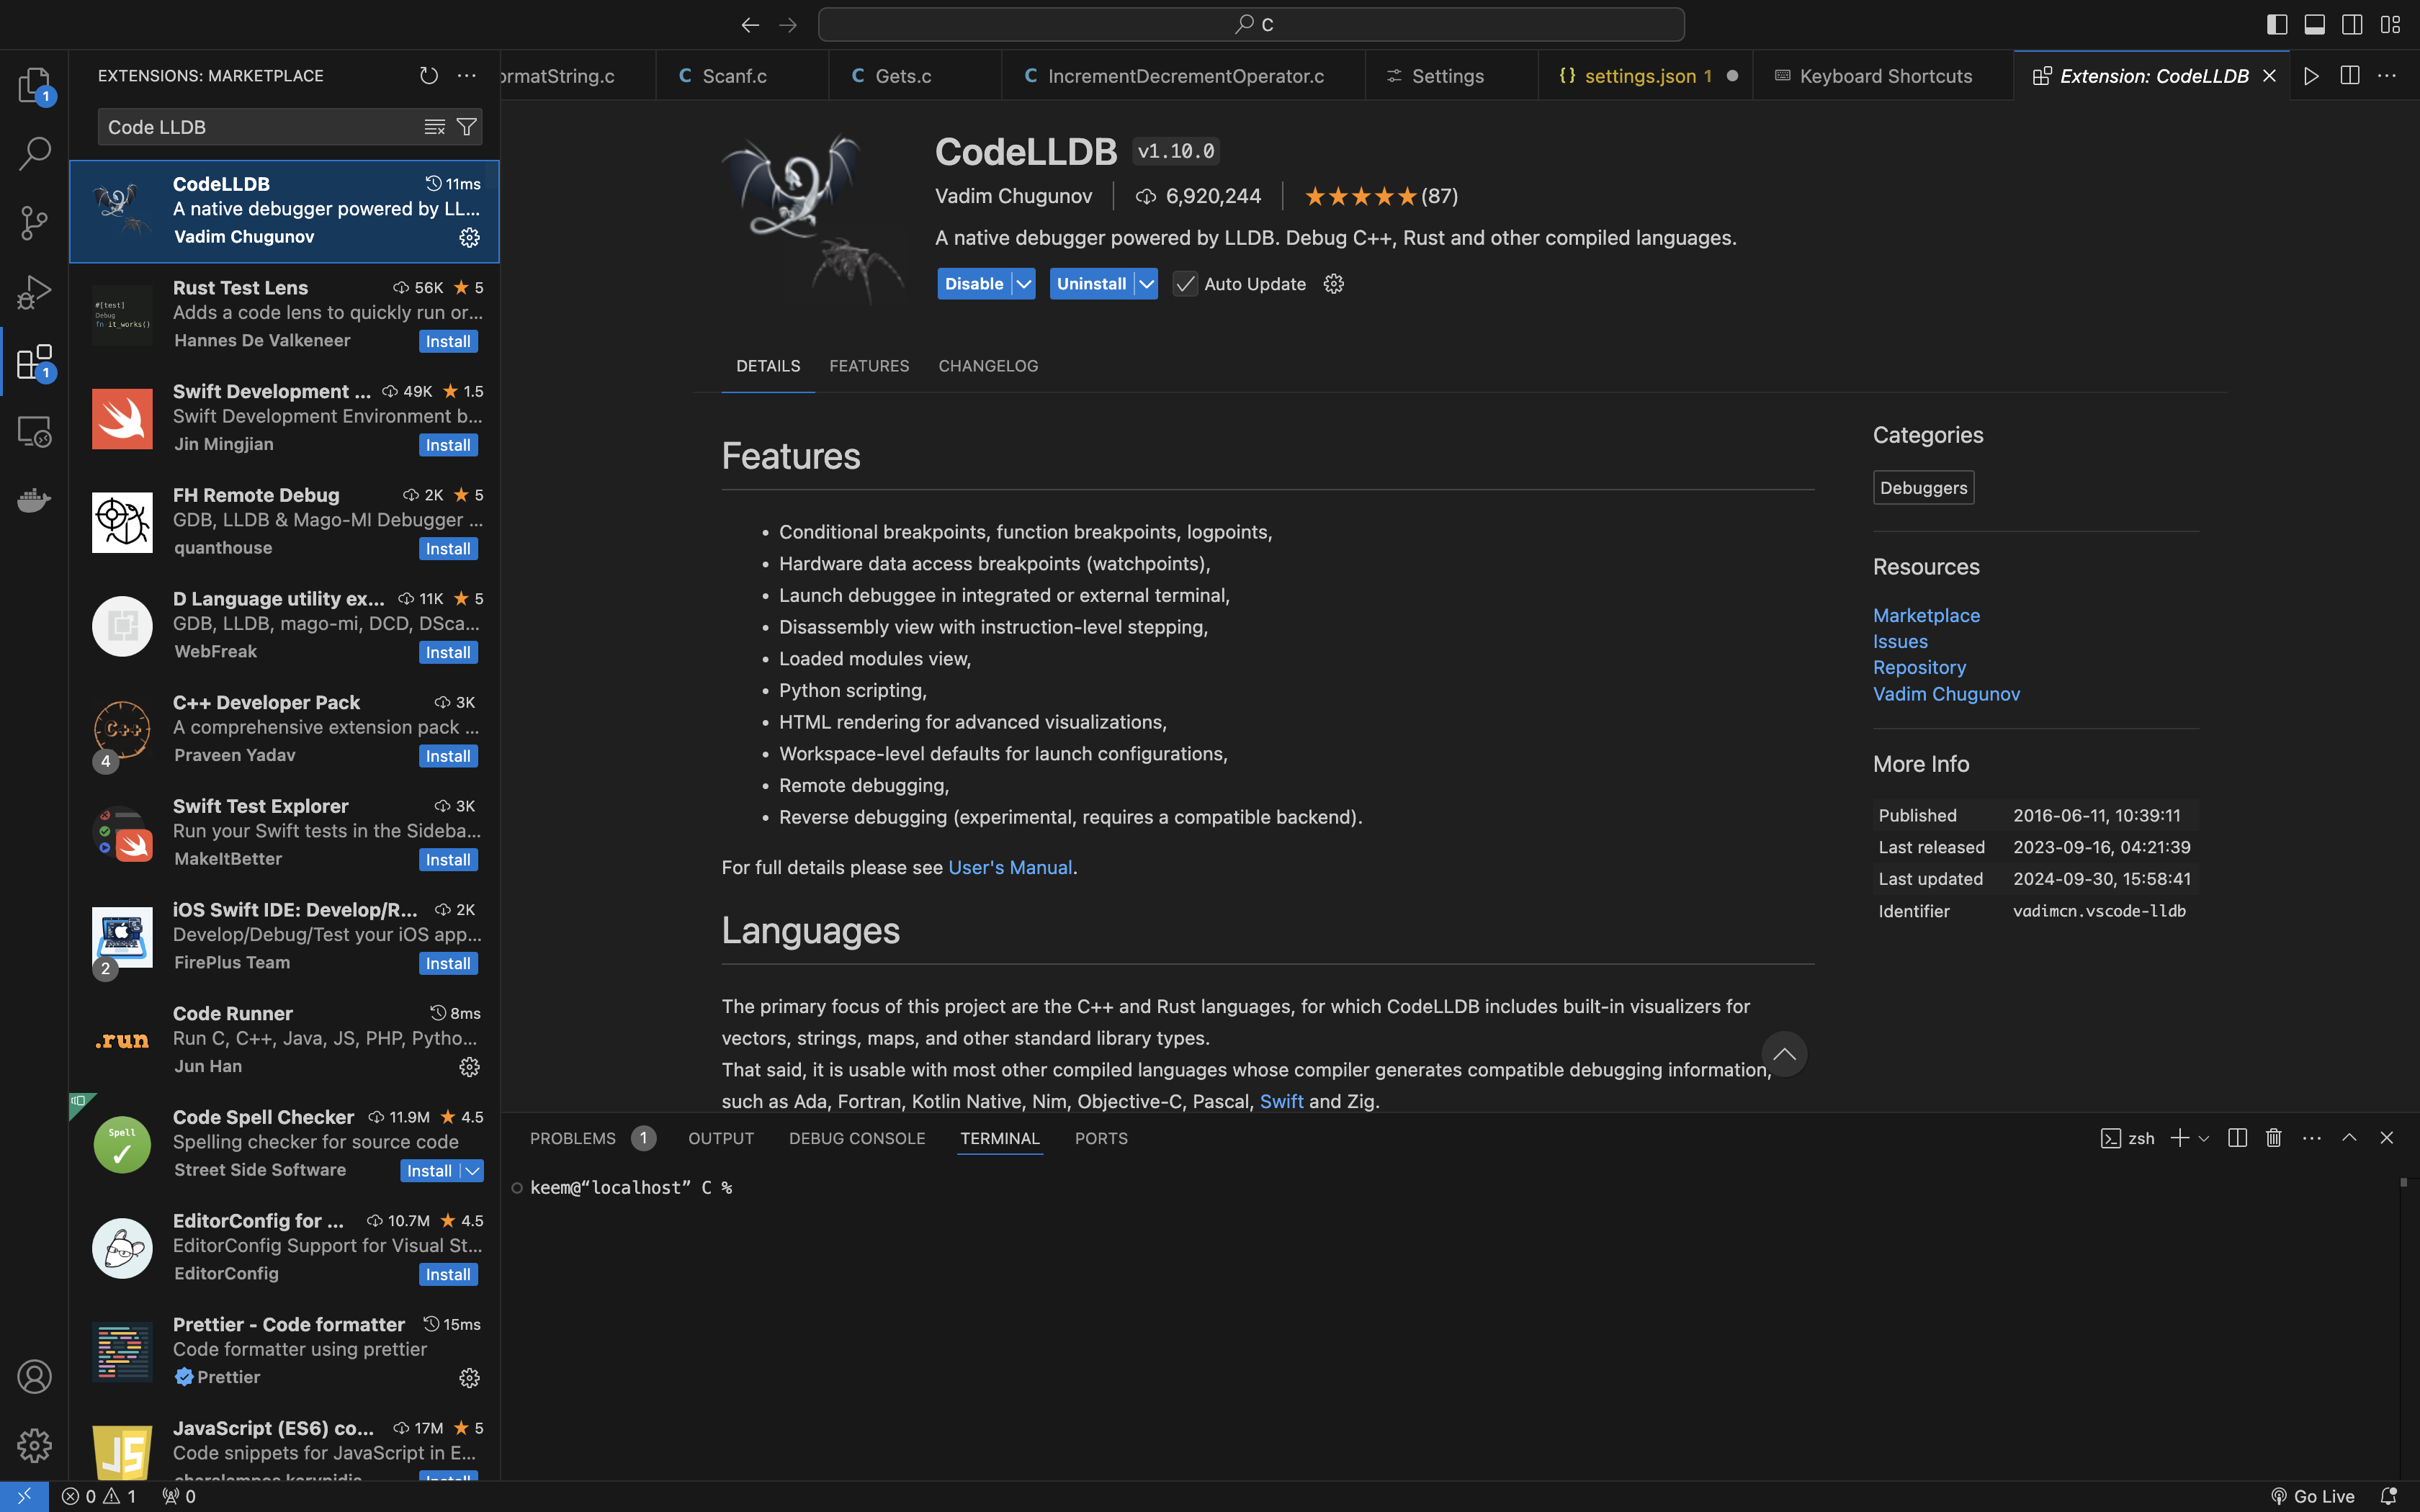Toggle Auto Update checkbox

pyautogui.click(x=1185, y=284)
